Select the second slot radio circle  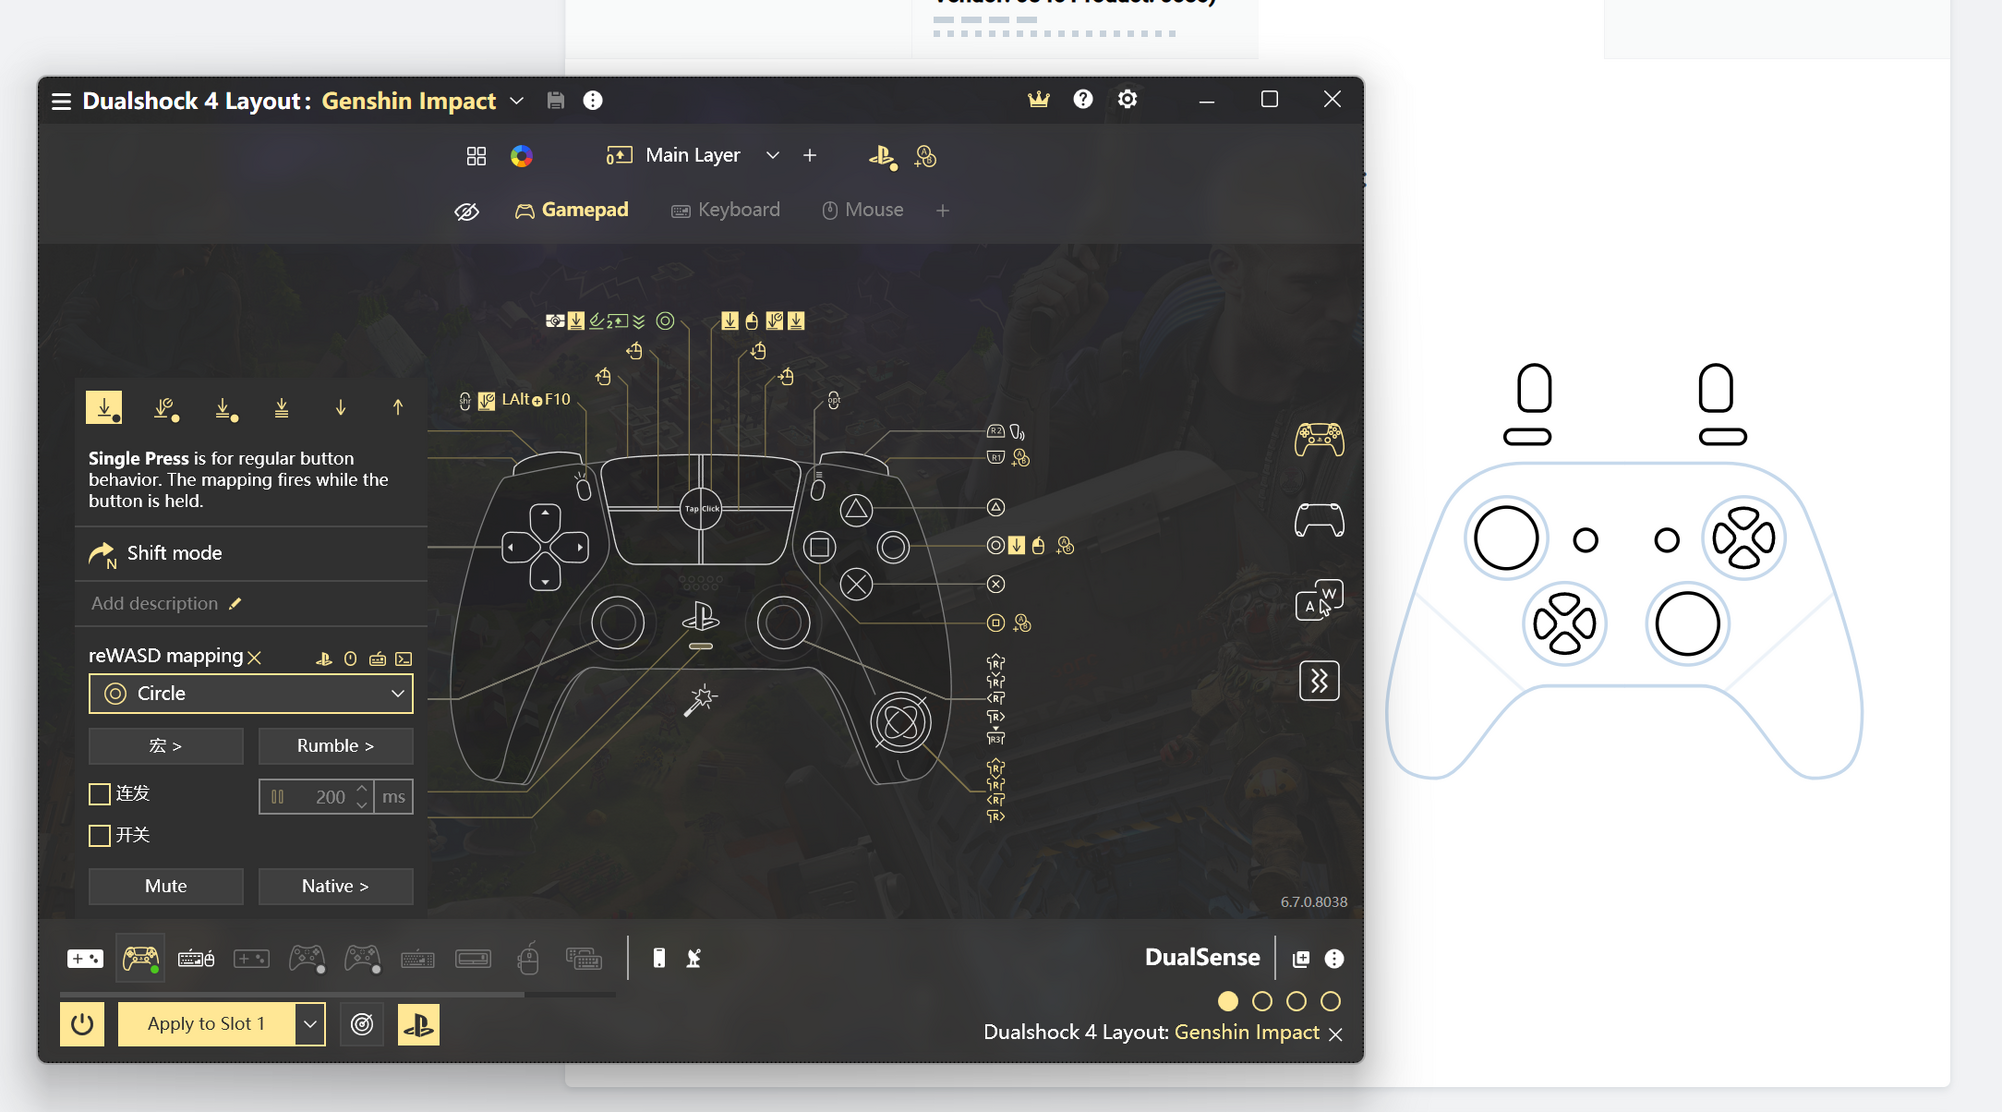click(x=1262, y=1001)
